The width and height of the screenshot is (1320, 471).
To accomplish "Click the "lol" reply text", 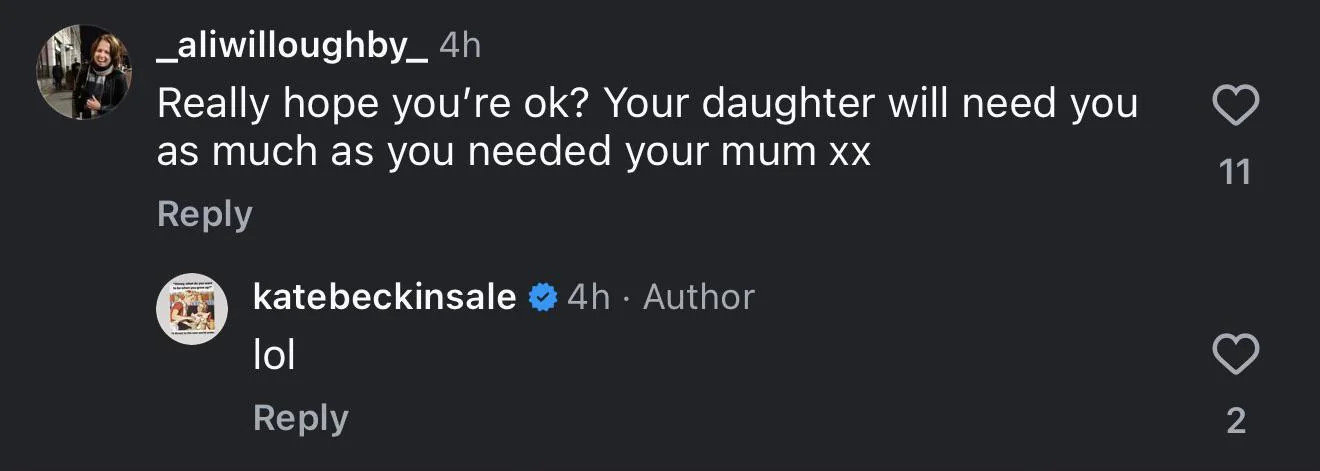I will point(274,355).
